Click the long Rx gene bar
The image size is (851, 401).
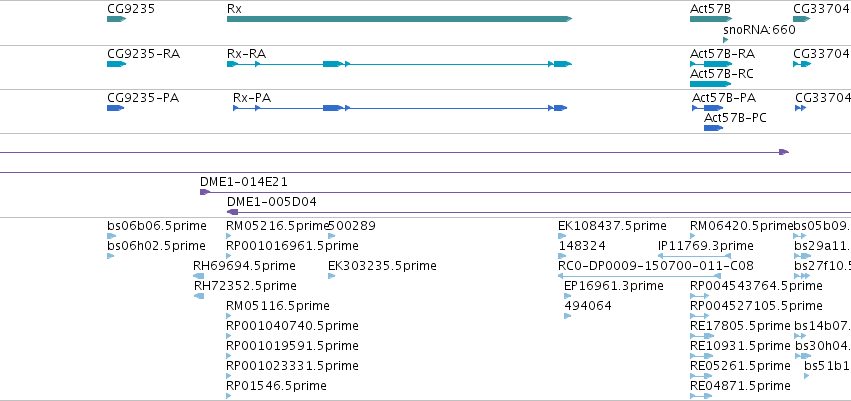(x=399, y=19)
